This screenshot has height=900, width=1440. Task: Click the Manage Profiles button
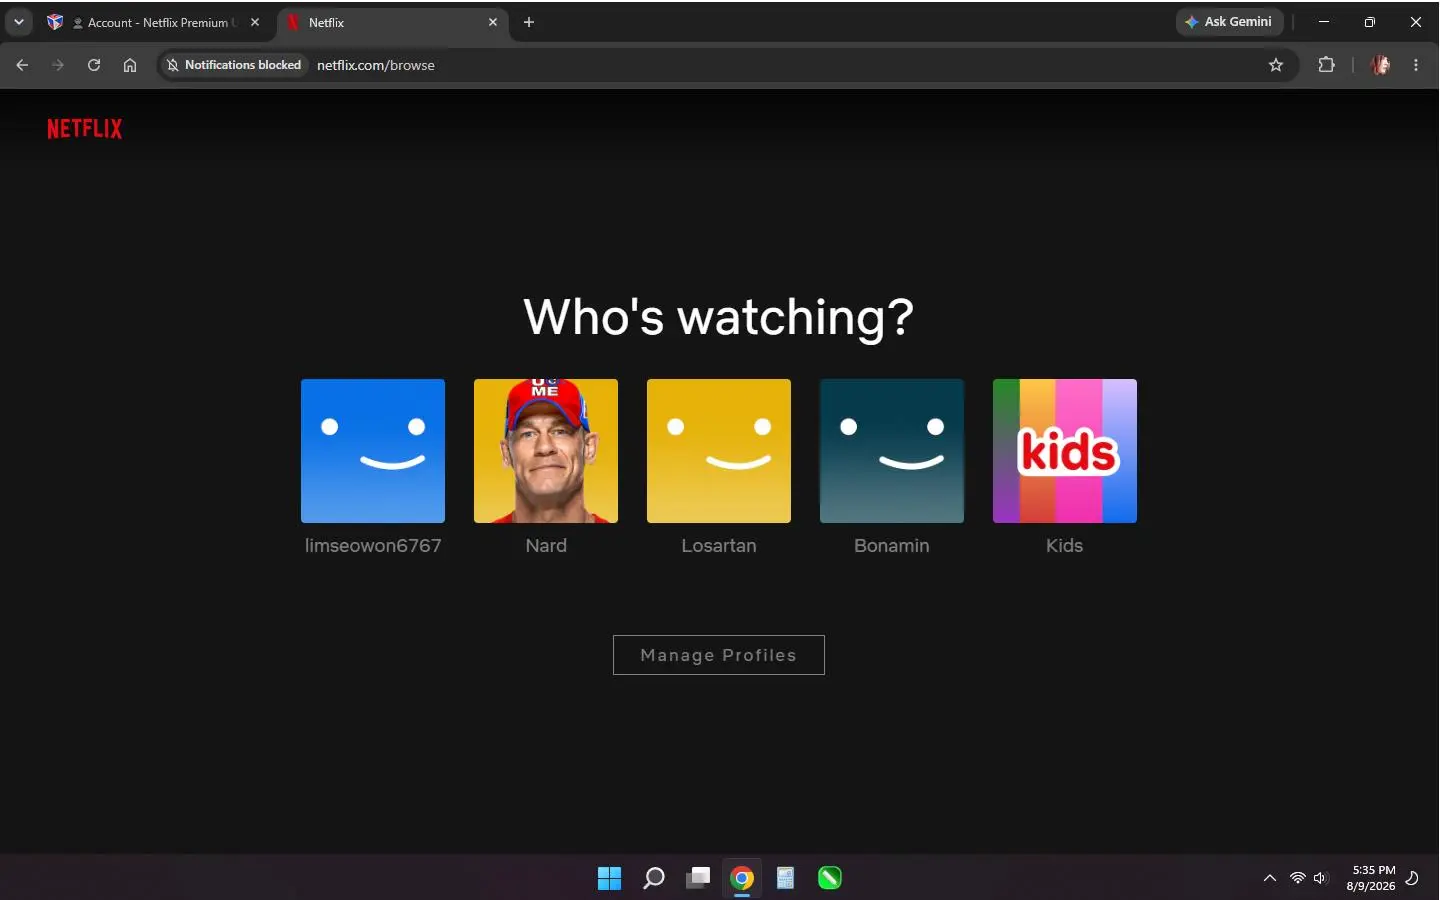tap(719, 655)
